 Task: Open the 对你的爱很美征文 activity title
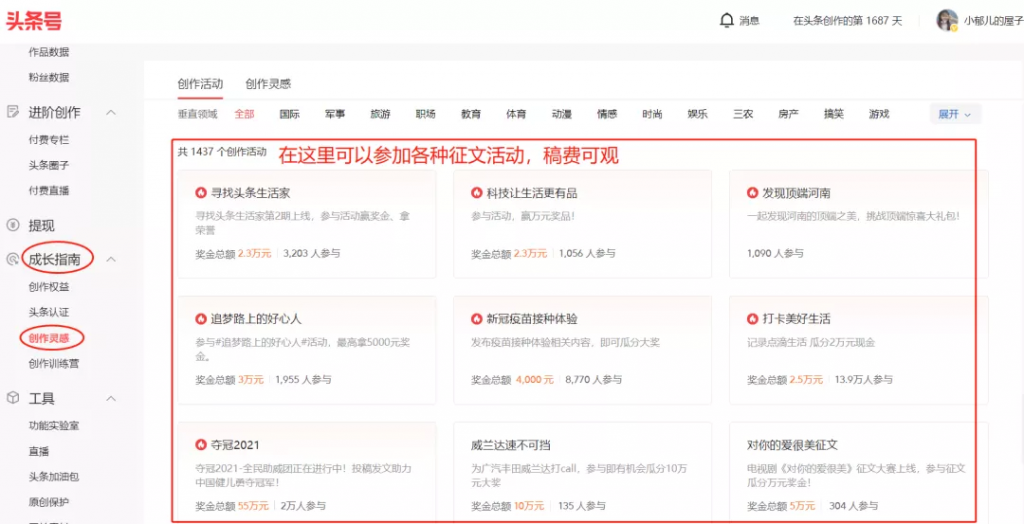click(792, 446)
